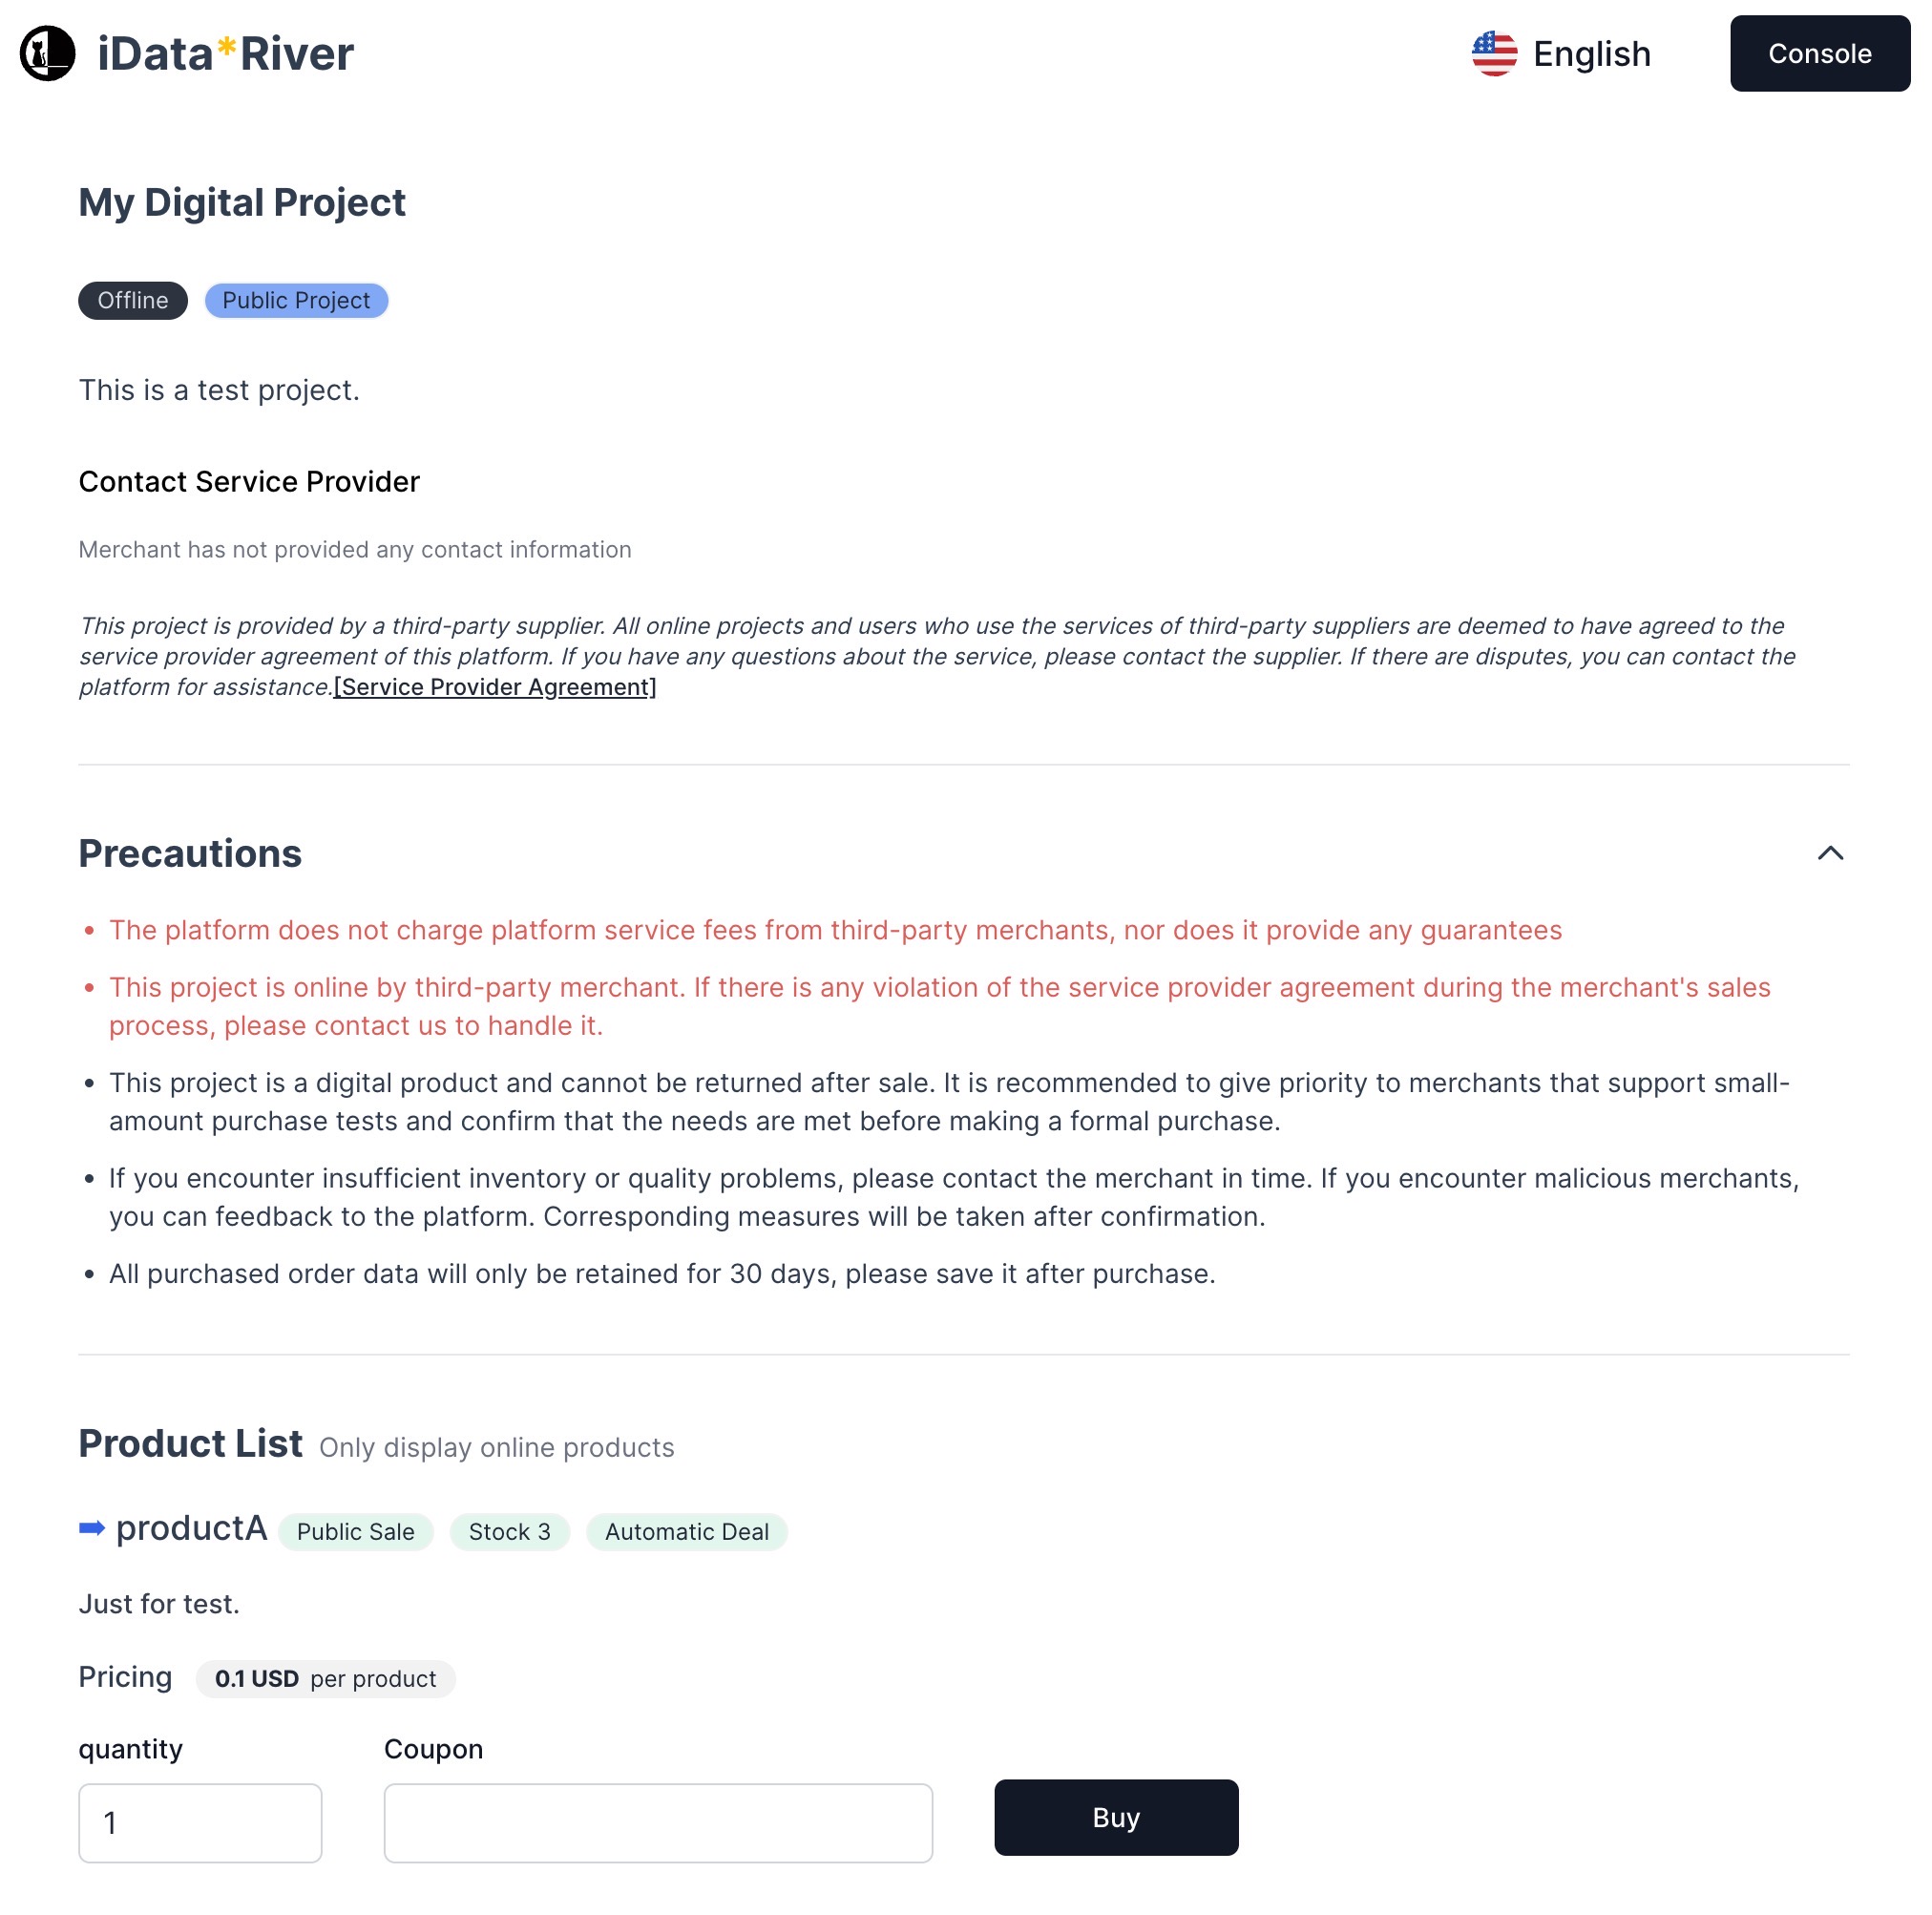Toggle the Offline project status

point(132,300)
